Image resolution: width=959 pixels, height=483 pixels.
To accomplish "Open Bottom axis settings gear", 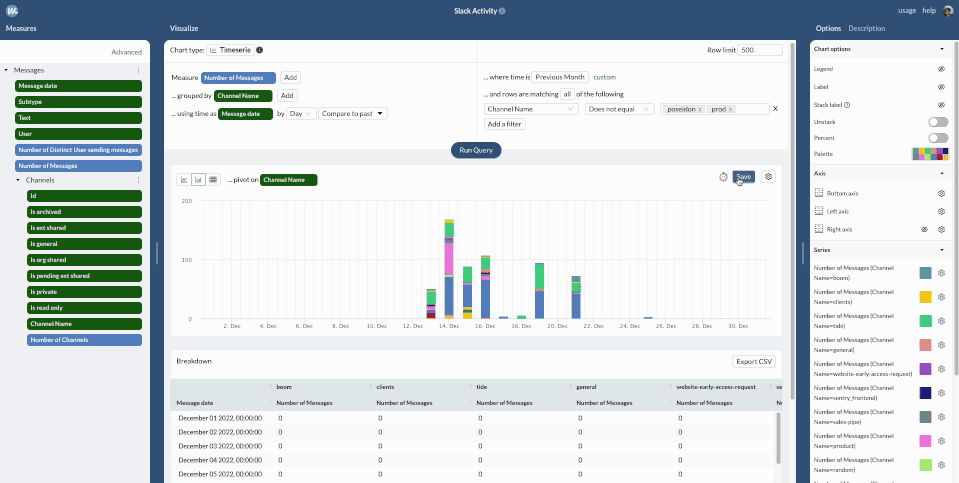I will click(942, 193).
